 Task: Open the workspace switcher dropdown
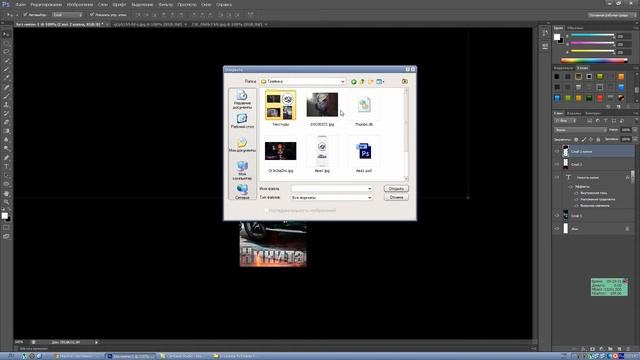(611, 15)
